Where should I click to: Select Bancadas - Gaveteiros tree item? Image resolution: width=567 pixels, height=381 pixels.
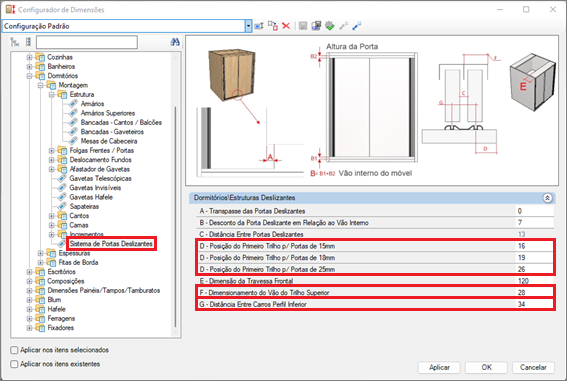pyautogui.click(x=112, y=132)
